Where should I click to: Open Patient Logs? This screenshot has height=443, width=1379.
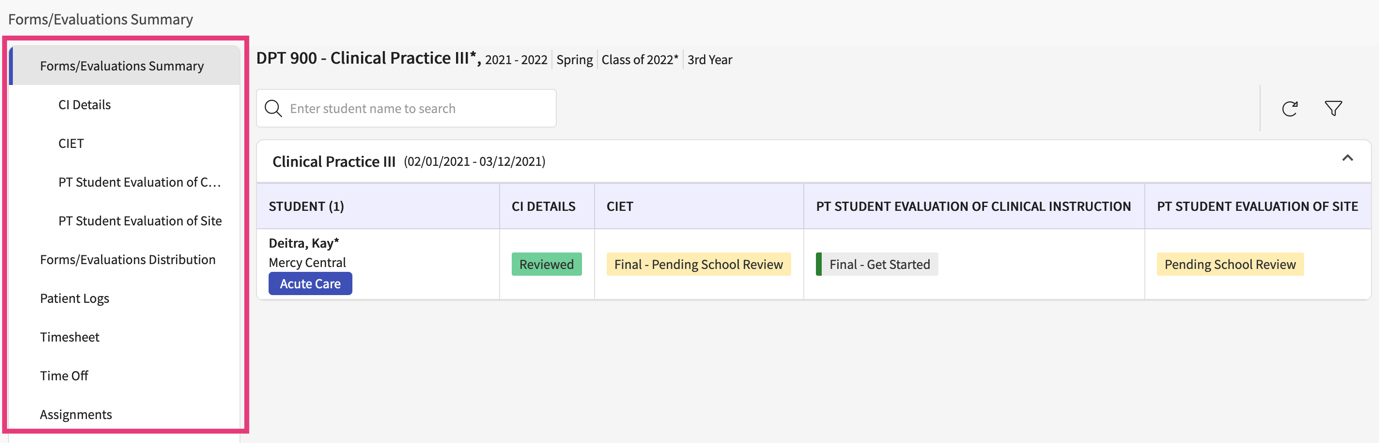click(74, 298)
